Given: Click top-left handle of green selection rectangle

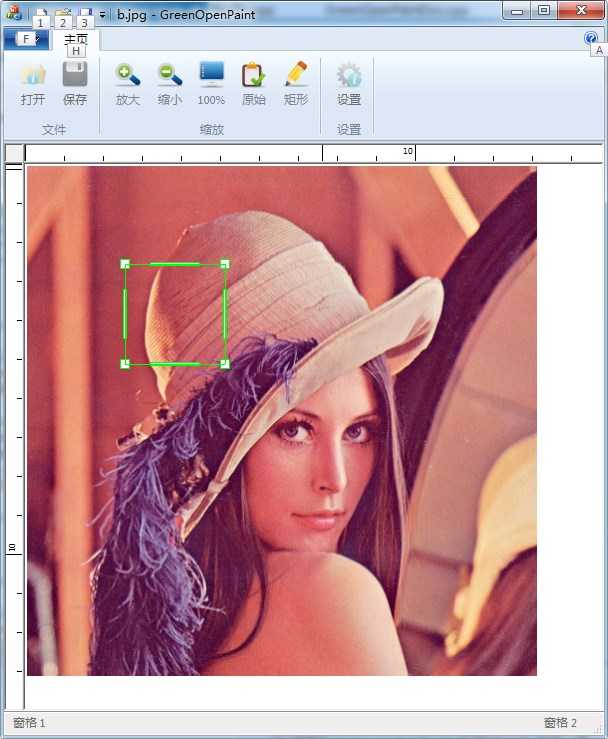Looking at the screenshot, I should click(x=125, y=264).
